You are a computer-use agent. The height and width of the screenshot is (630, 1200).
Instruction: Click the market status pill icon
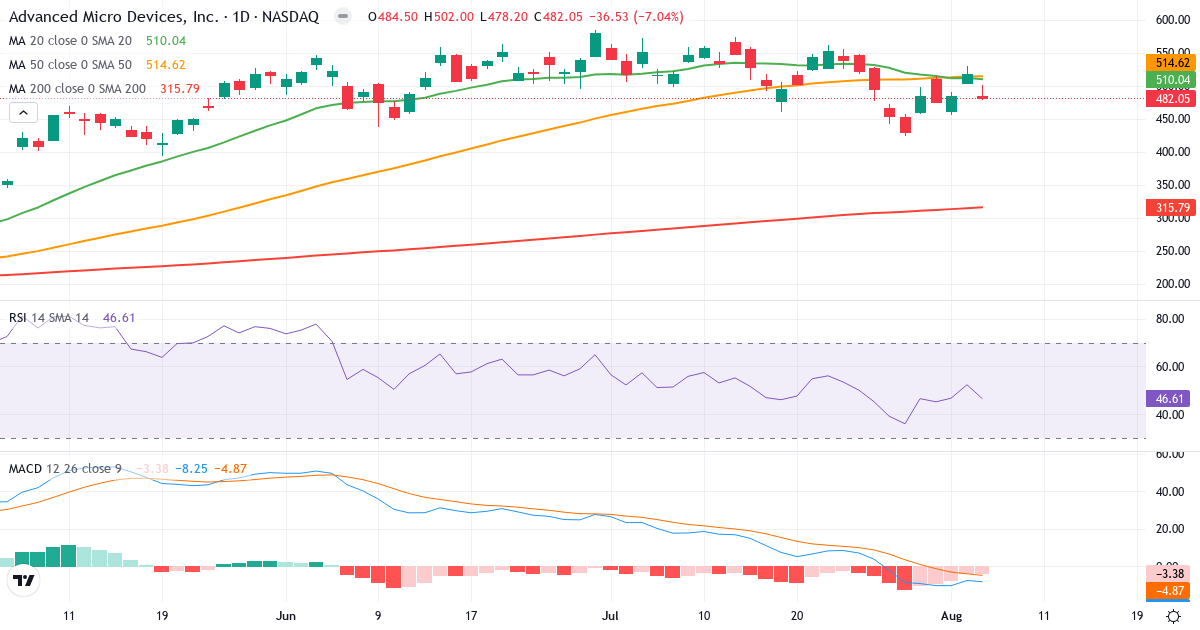tap(343, 17)
